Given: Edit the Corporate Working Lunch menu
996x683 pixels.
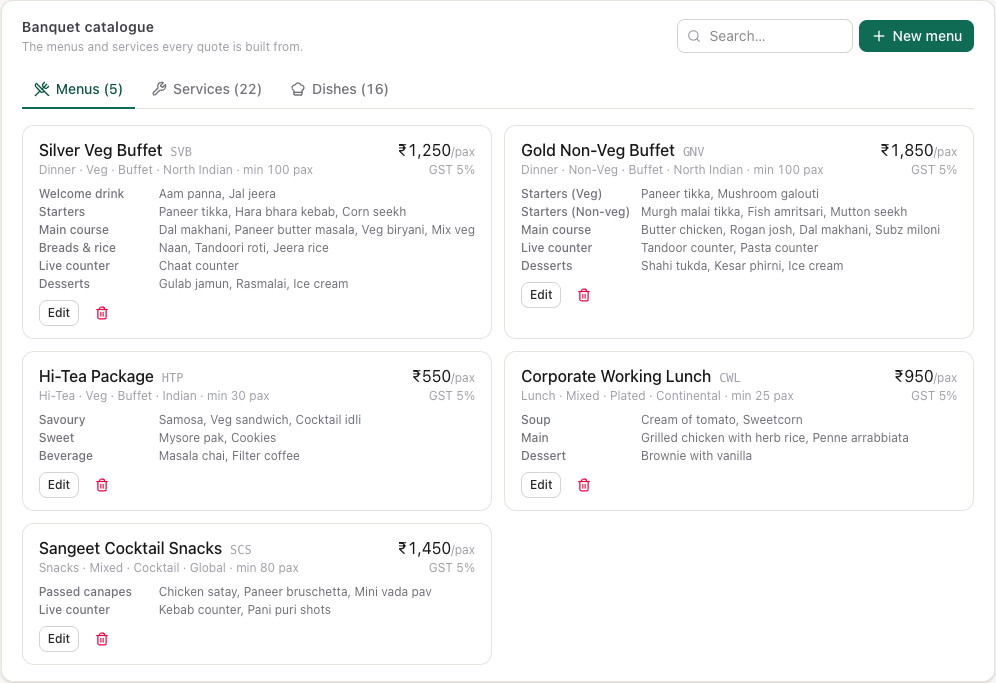Looking at the screenshot, I should point(541,485).
